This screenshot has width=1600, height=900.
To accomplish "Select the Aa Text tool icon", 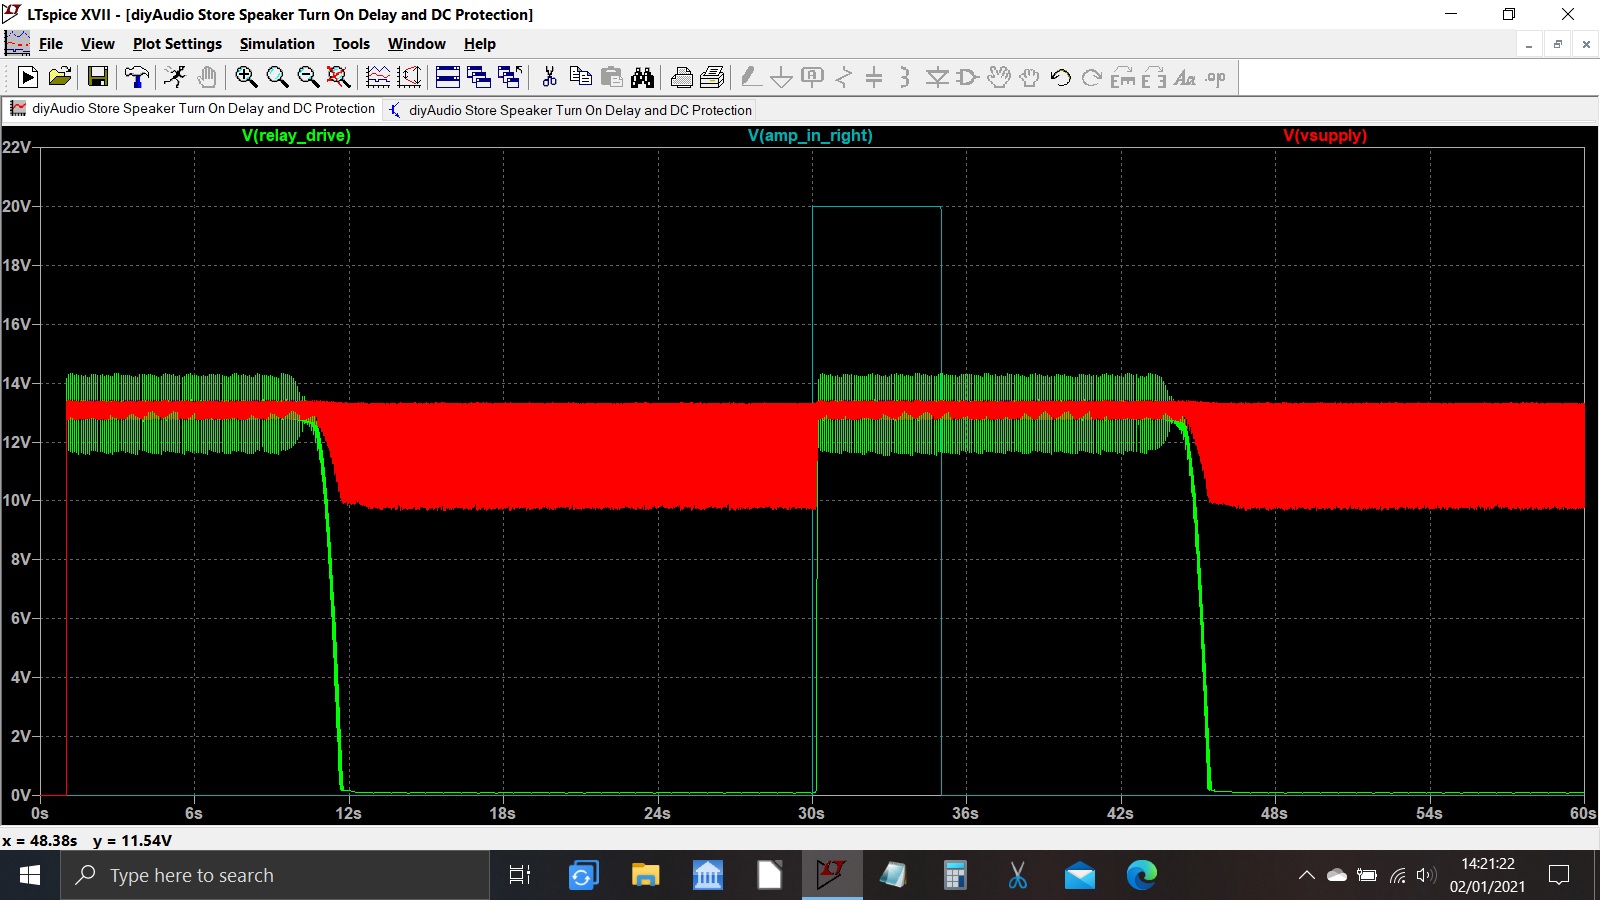I will pos(1185,77).
